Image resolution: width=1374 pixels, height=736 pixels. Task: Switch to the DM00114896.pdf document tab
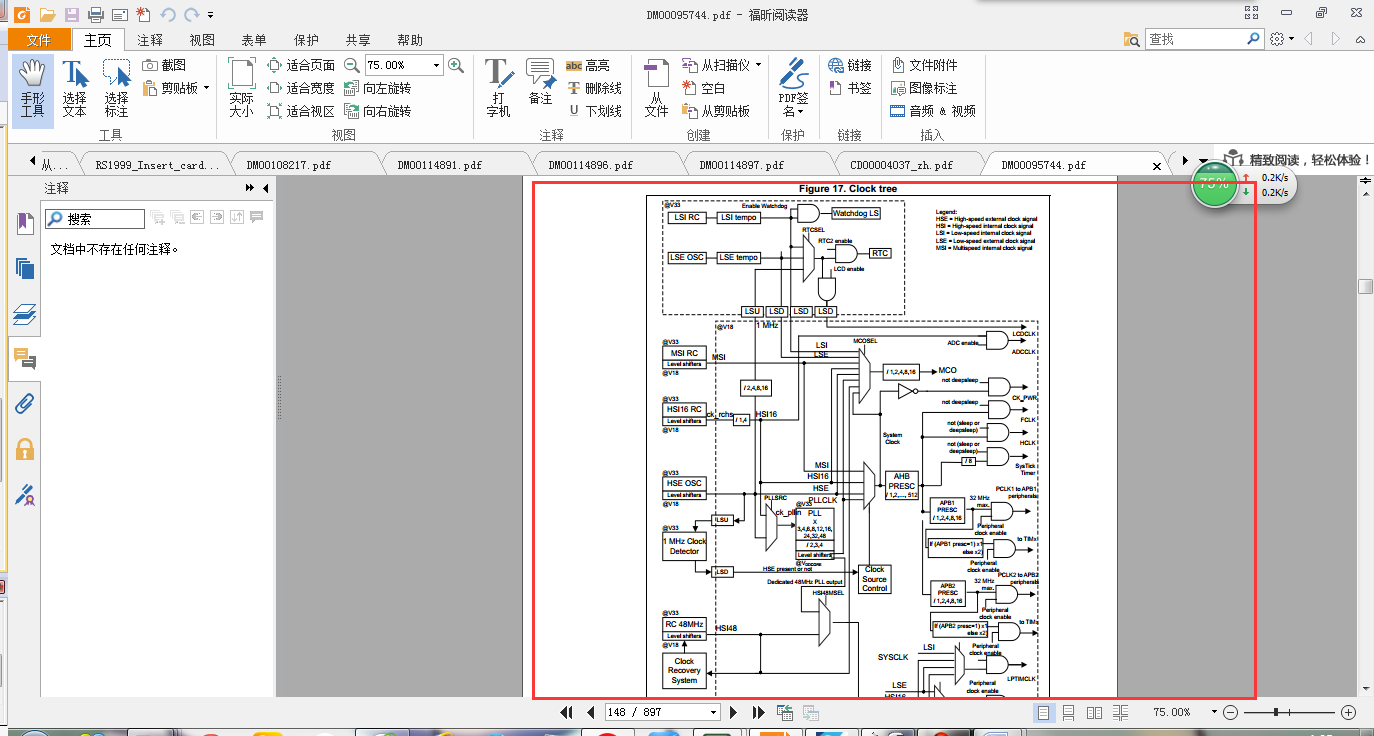(591, 165)
